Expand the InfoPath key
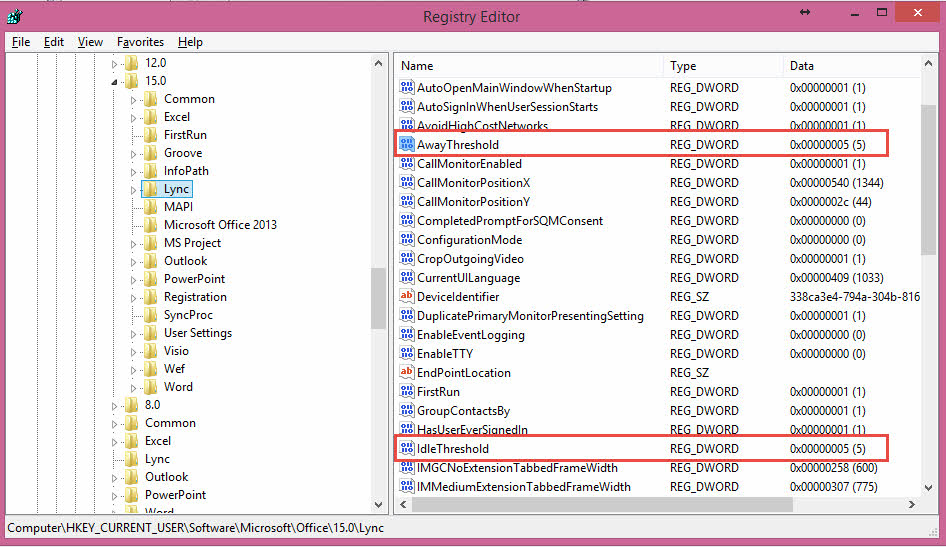The height and width of the screenshot is (547, 946). (133, 172)
